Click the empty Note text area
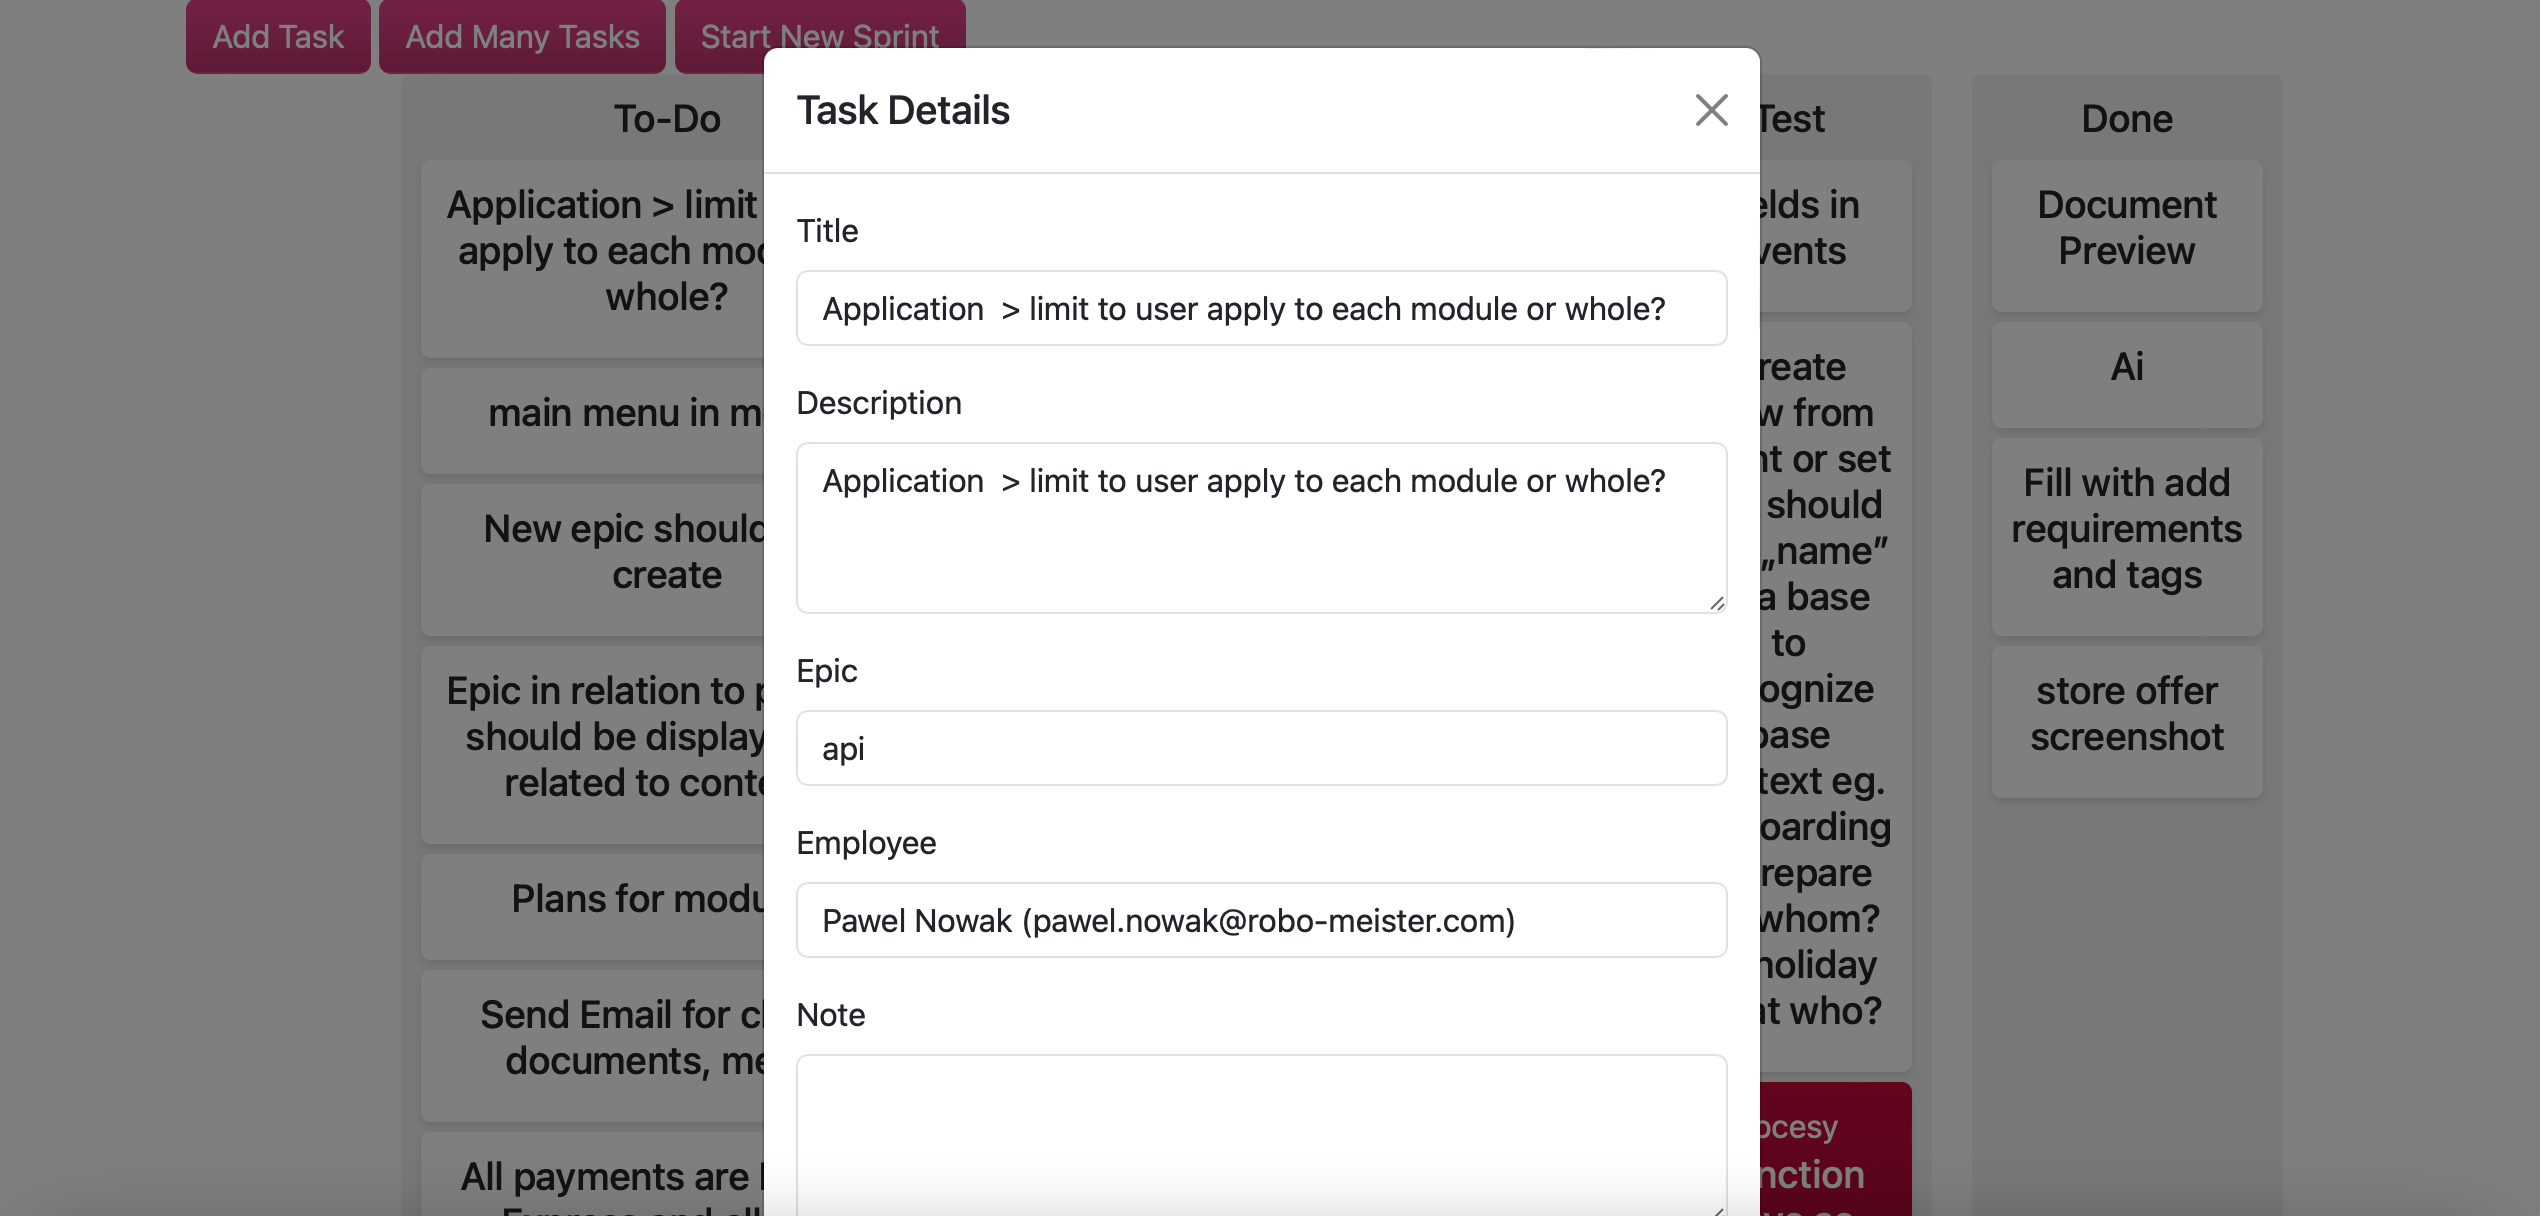 1261,1134
